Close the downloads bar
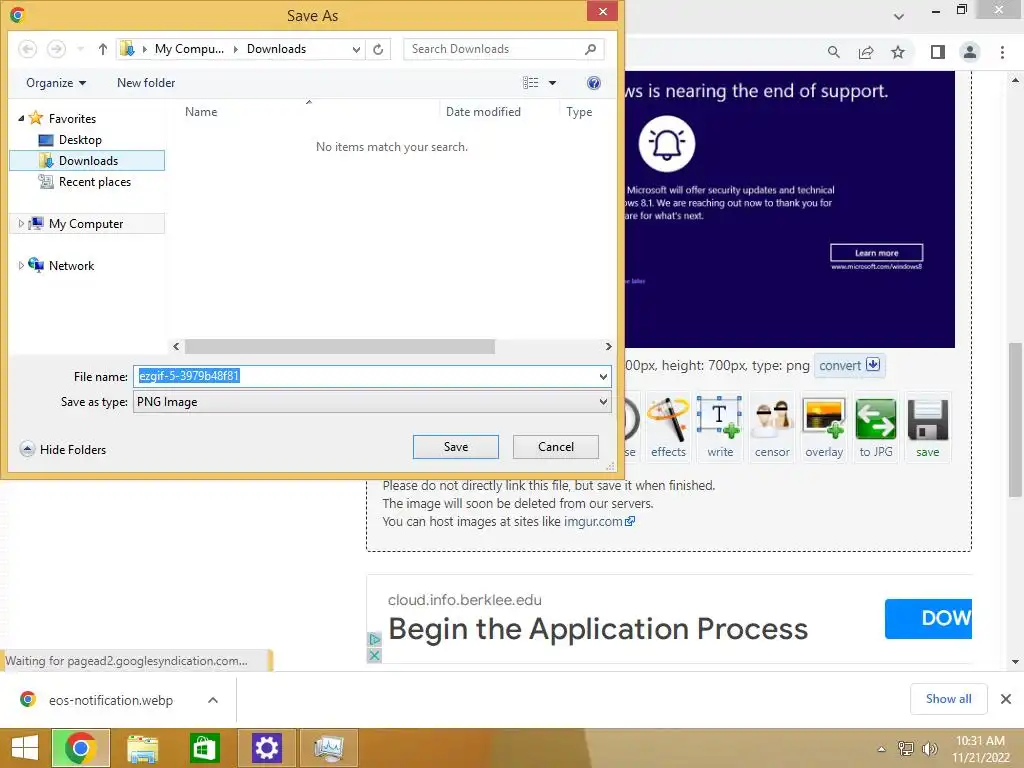 tap(1006, 699)
